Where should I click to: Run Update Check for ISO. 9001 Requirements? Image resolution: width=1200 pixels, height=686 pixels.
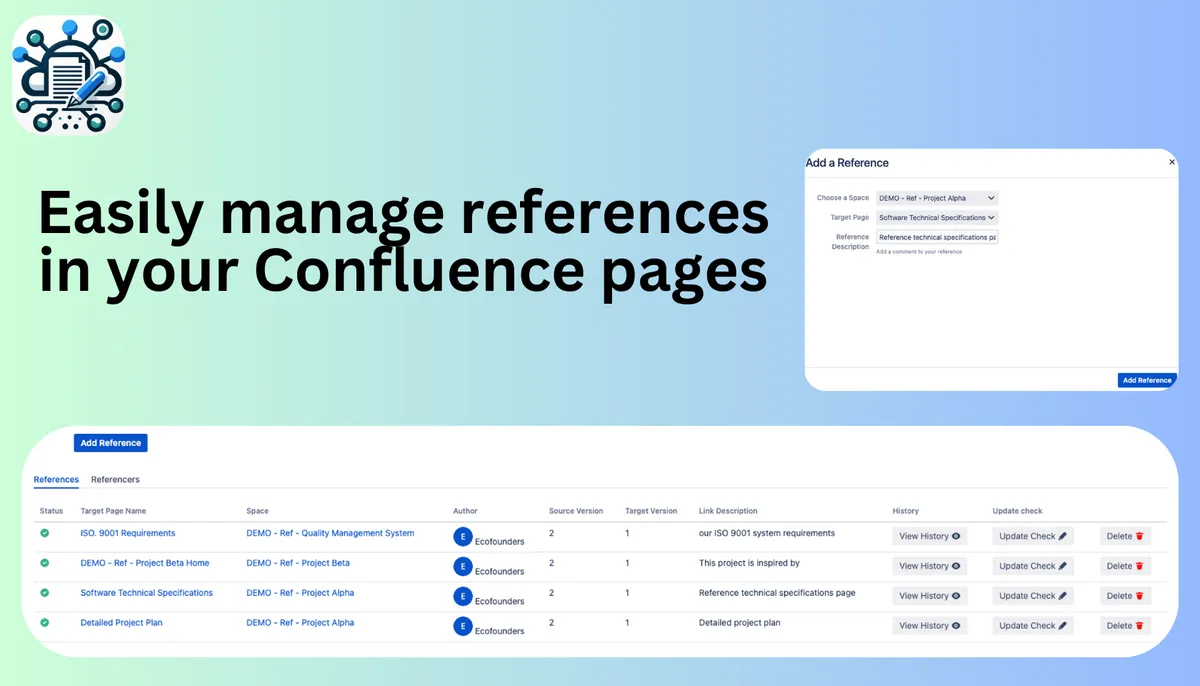(x=1033, y=536)
